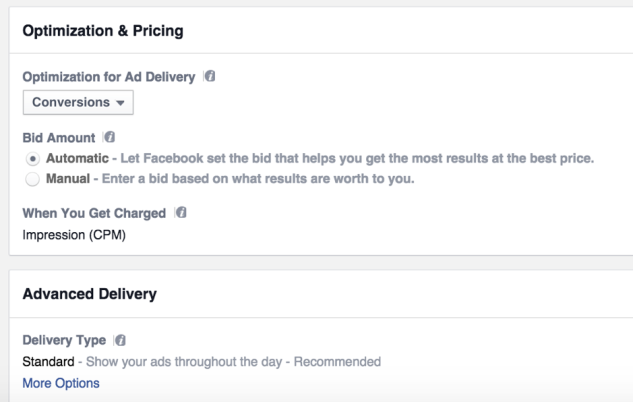This screenshot has width=633, height=402.
Task: Click info icon next to When You Get Charged
Action: (x=181, y=212)
